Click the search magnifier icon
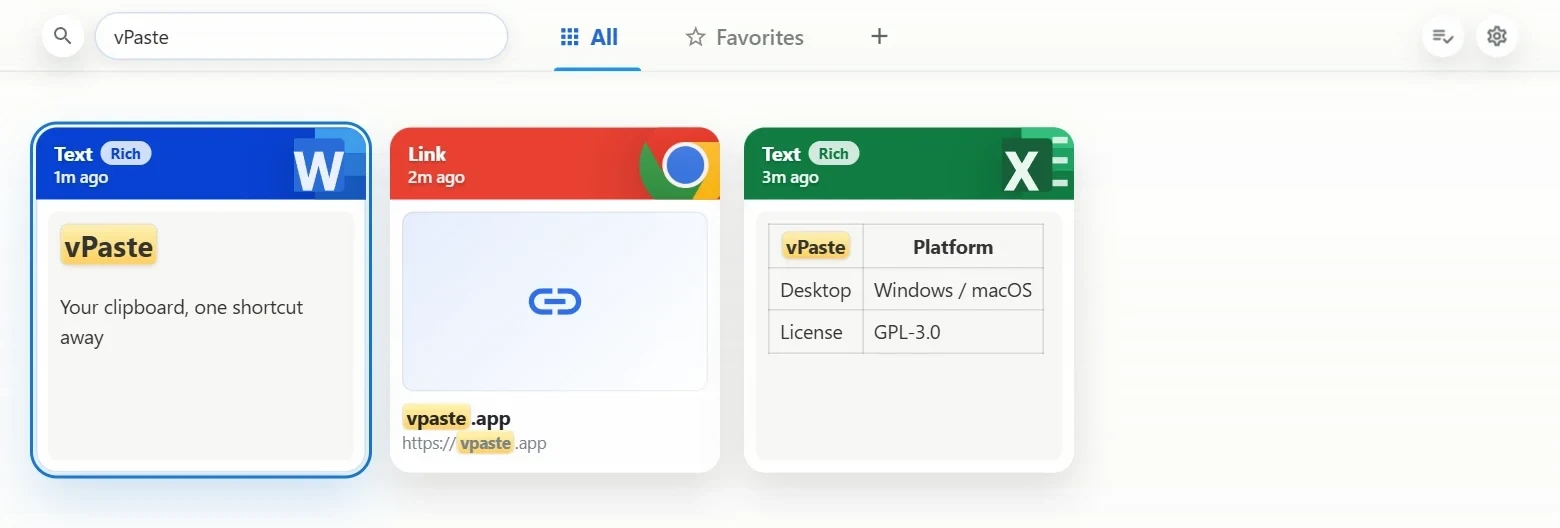The width and height of the screenshot is (1560, 528). point(62,37)
